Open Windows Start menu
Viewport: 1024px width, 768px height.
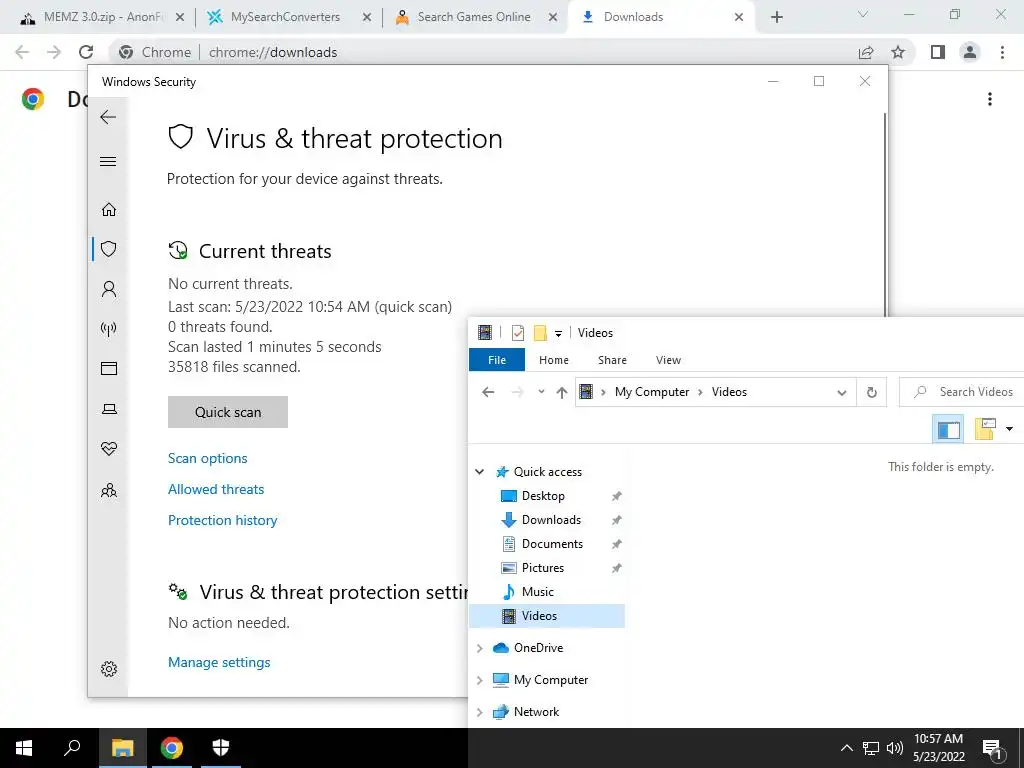24,748
